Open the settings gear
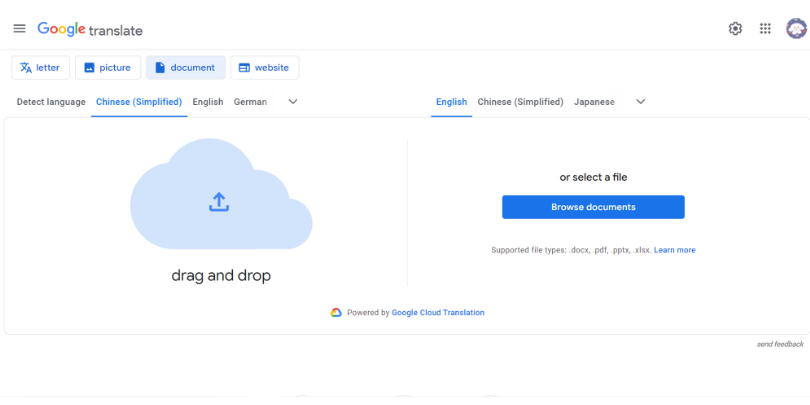Image resolution: width=810 pixels, height=405 pixels. click(x=735, y=29)
